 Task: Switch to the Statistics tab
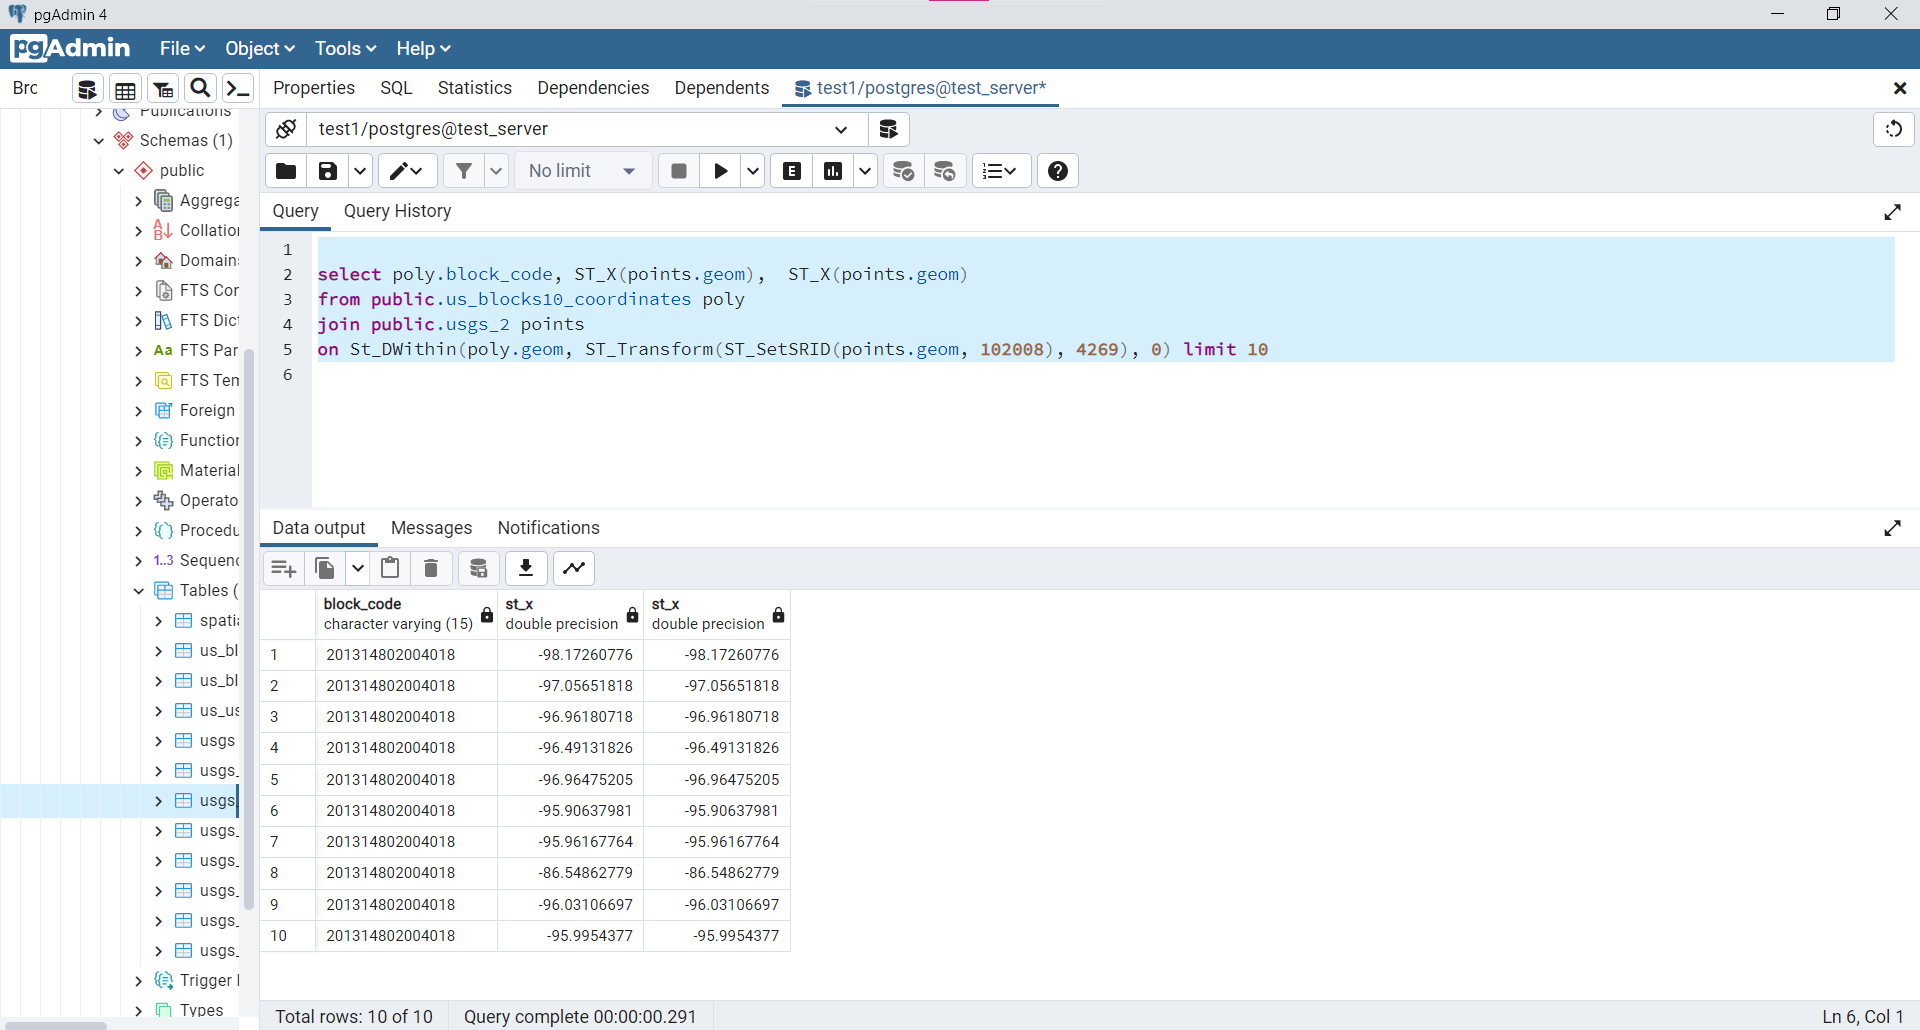click(x=475, y=88)
